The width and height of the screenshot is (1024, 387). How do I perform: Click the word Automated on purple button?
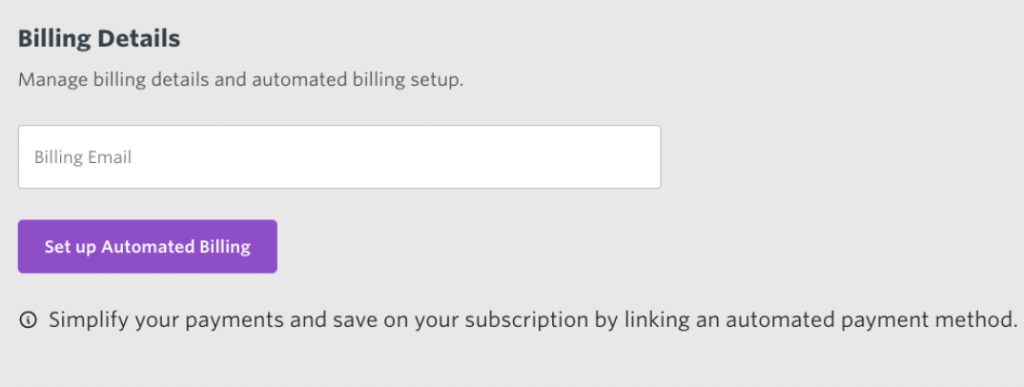coord(147,247)
